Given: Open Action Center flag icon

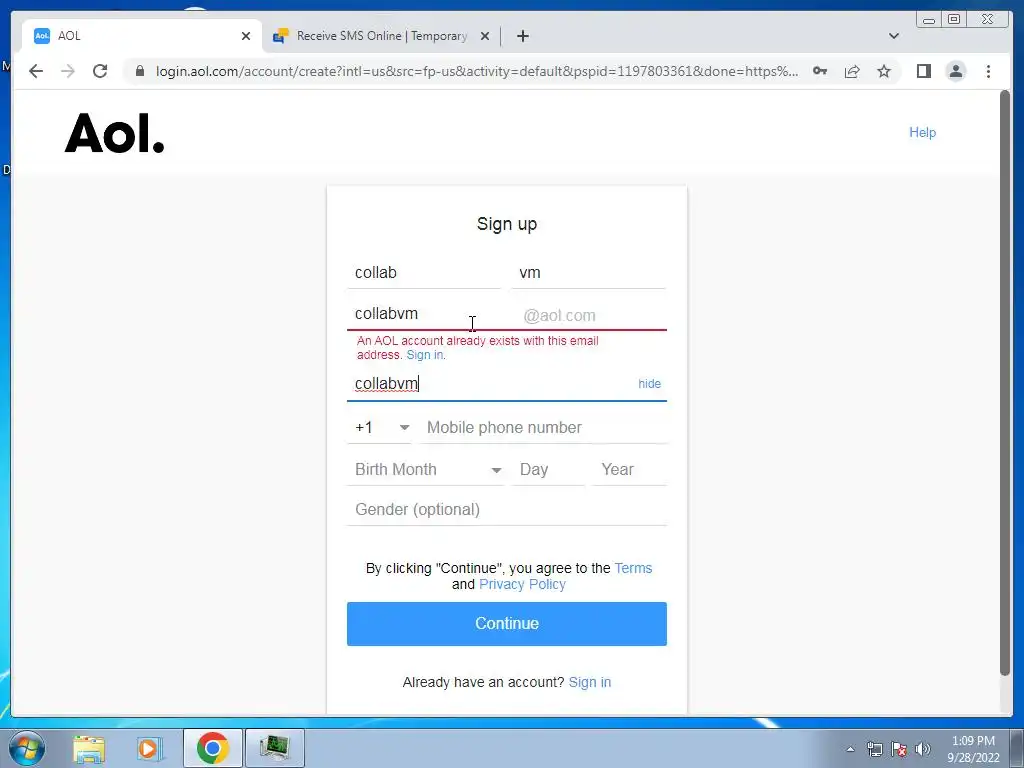Looking at the screenshot, I should (899, 750).
